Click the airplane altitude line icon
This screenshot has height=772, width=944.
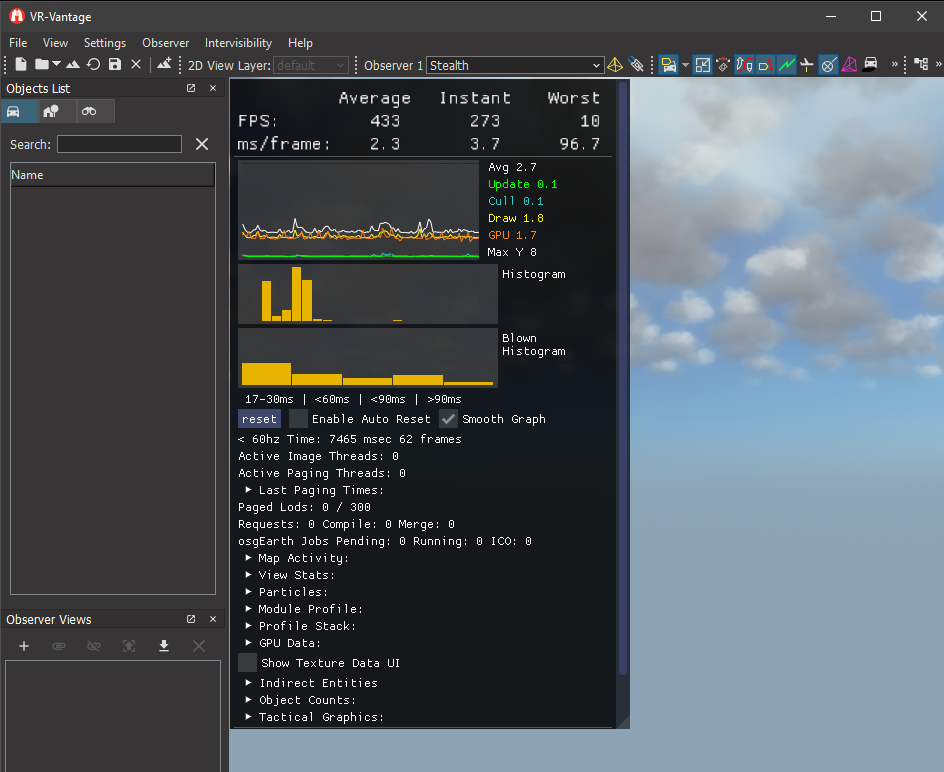tap(807, 64)
